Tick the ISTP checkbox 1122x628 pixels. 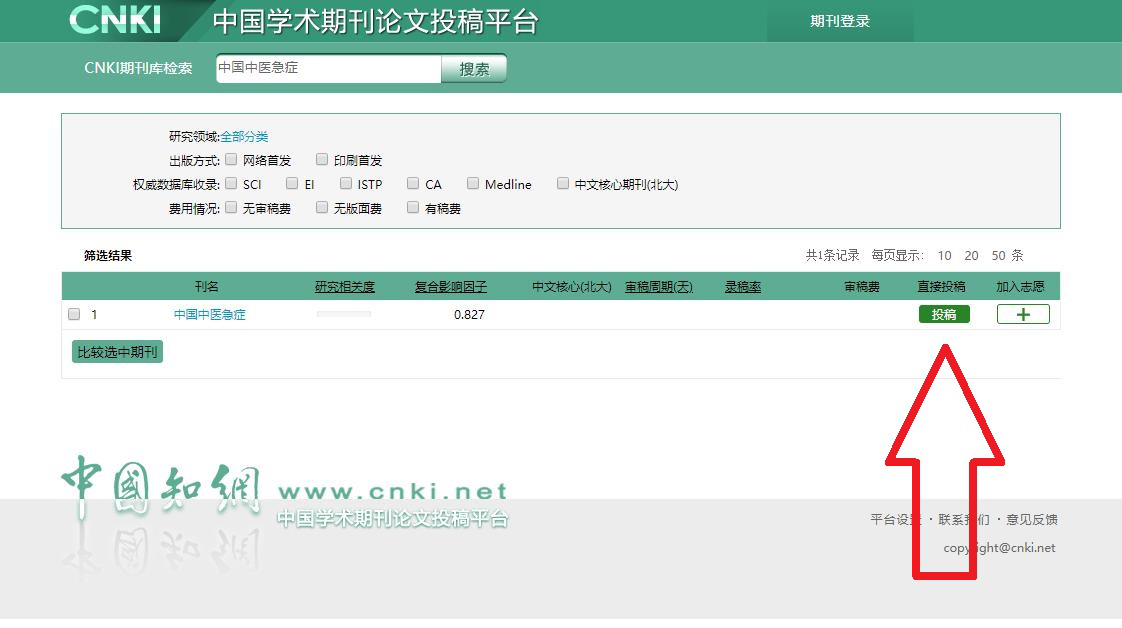point(346,183)
